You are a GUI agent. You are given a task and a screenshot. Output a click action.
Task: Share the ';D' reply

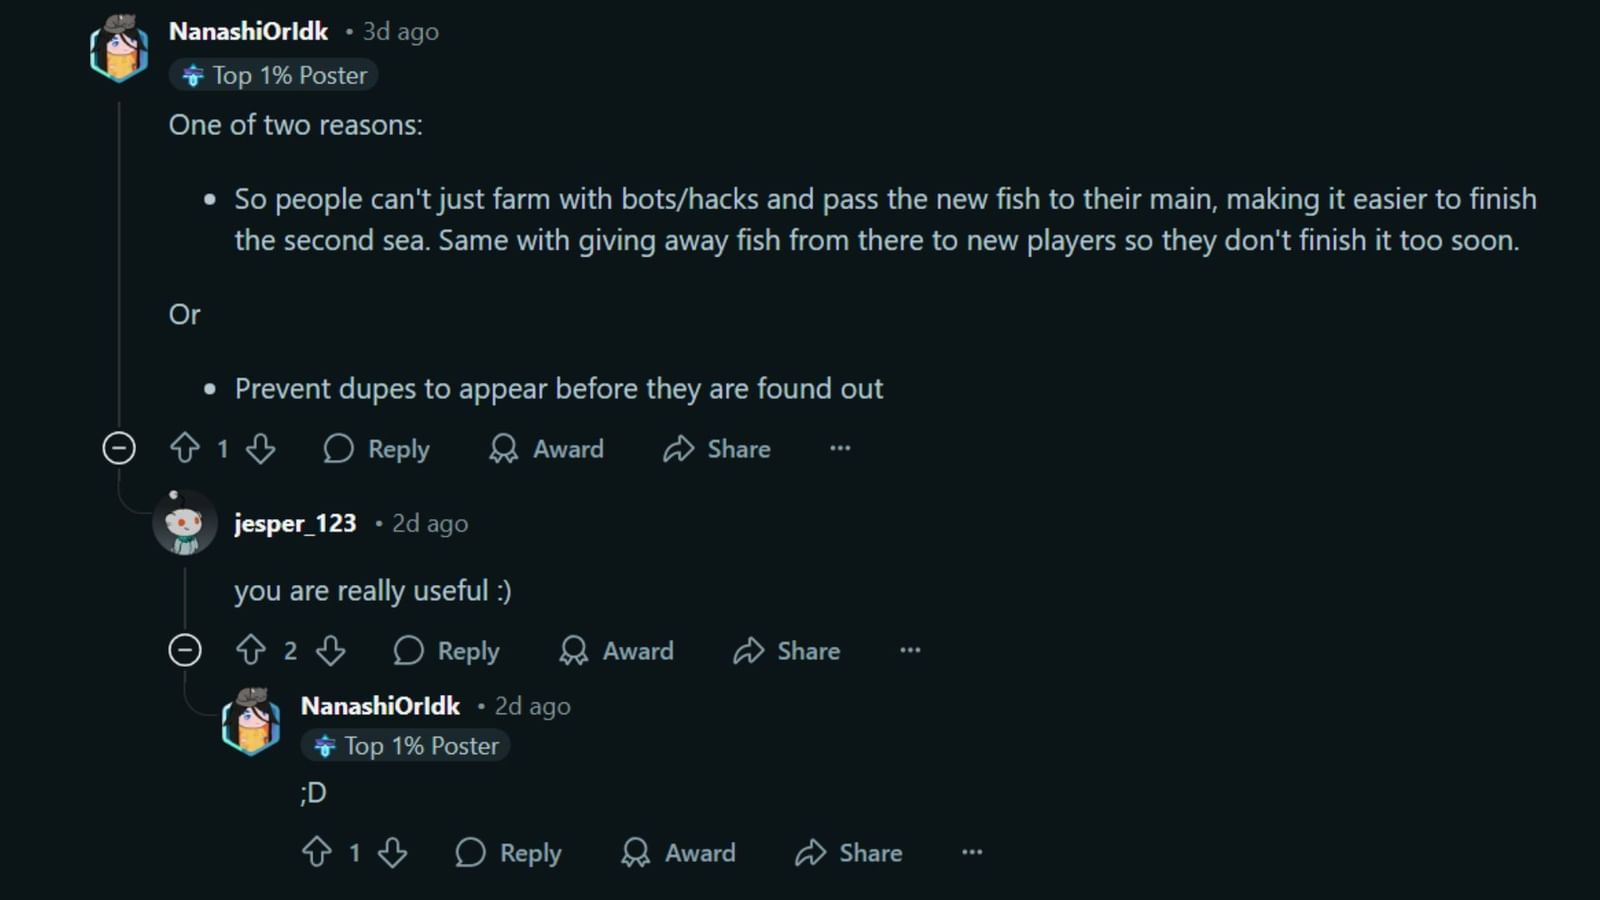pyautogui.click(x=849, y=852)
